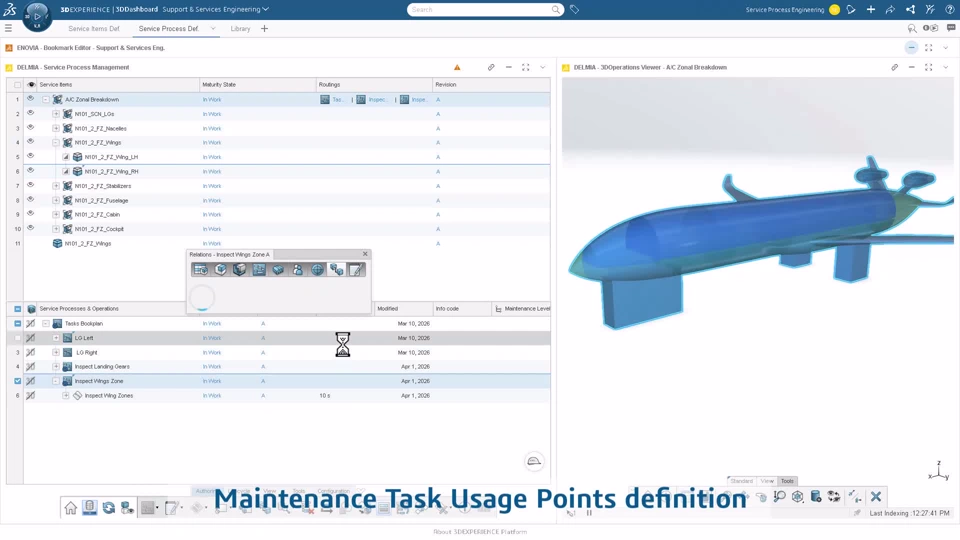The image size is (960, 540).
Task: Click the plus Add icon in top bar
Action: [871, 9]
